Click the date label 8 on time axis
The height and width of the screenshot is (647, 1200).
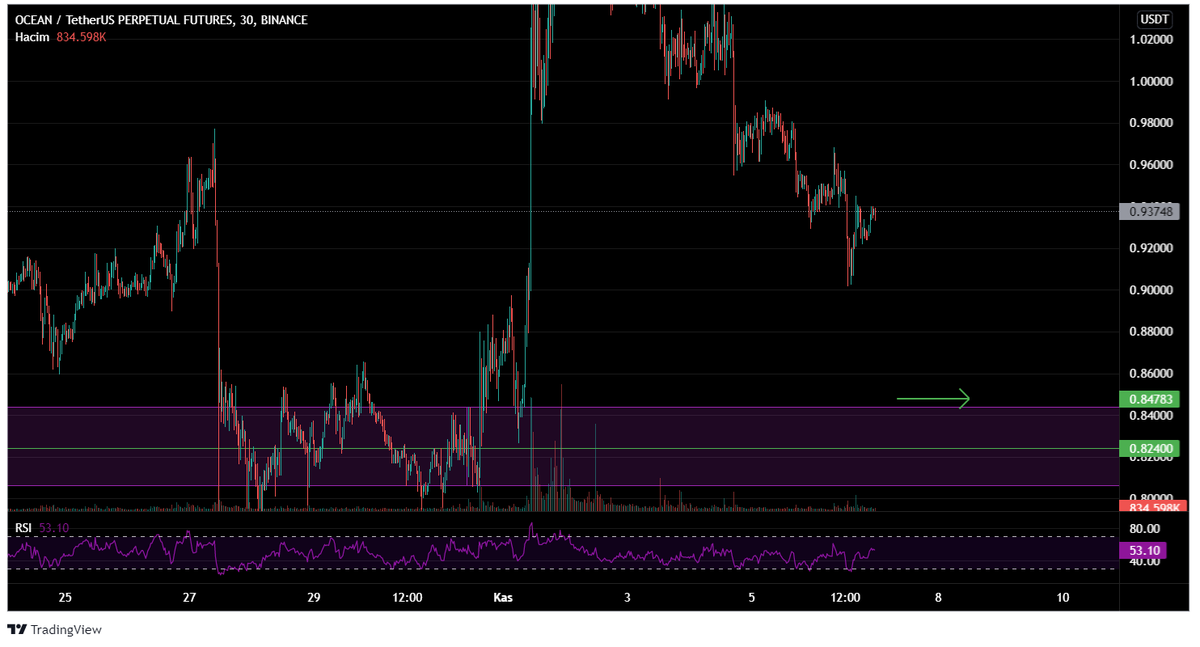click(938, 598)
